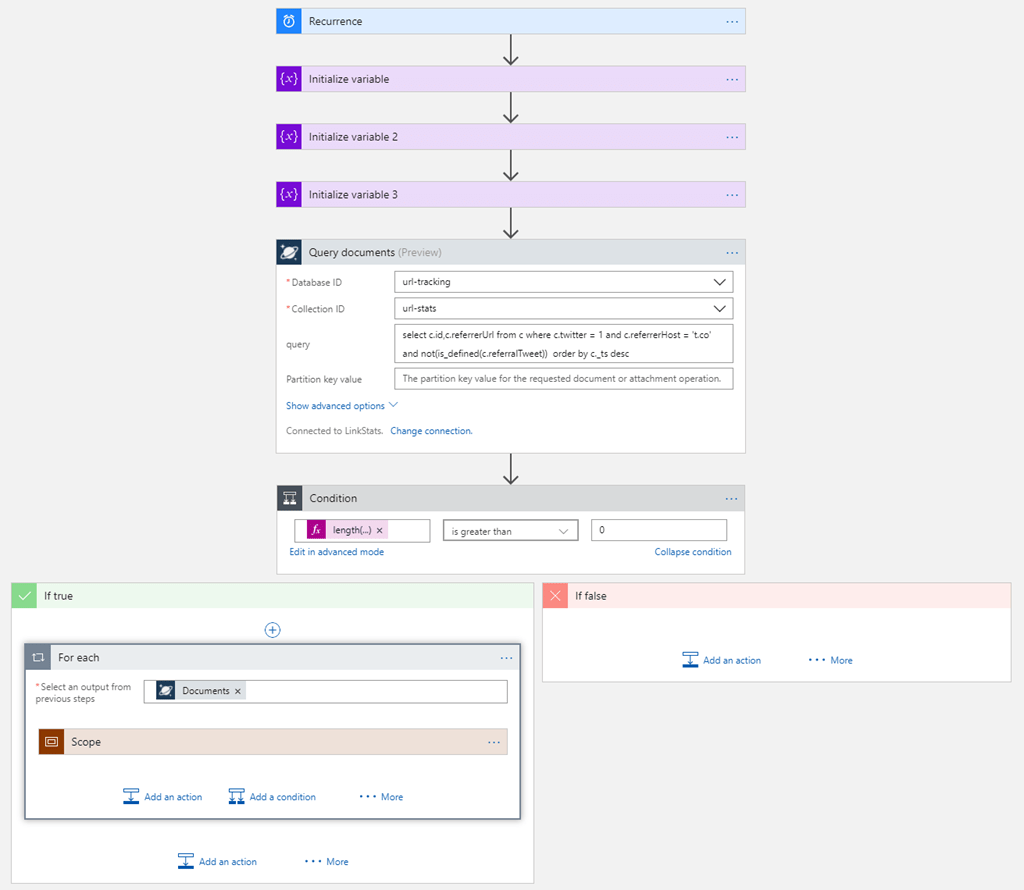Click the Scope action icon

51,741
